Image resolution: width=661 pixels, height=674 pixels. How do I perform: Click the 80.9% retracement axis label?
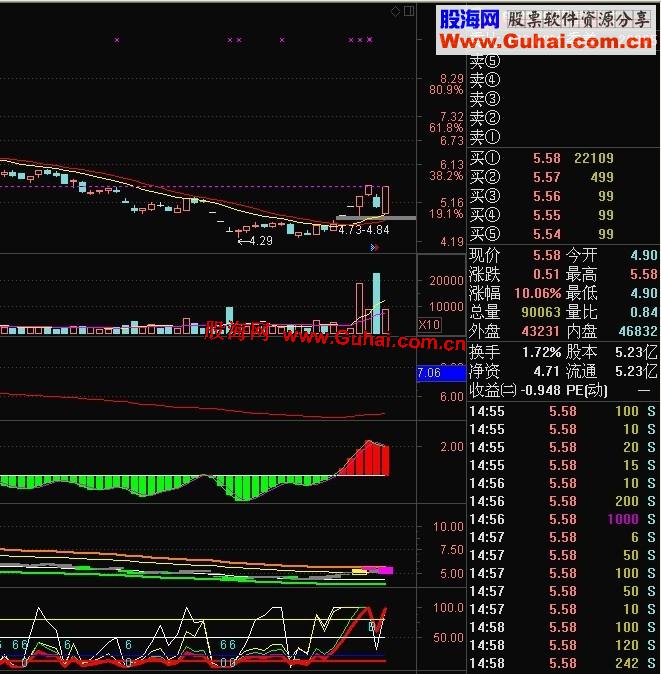coord(446,90)
